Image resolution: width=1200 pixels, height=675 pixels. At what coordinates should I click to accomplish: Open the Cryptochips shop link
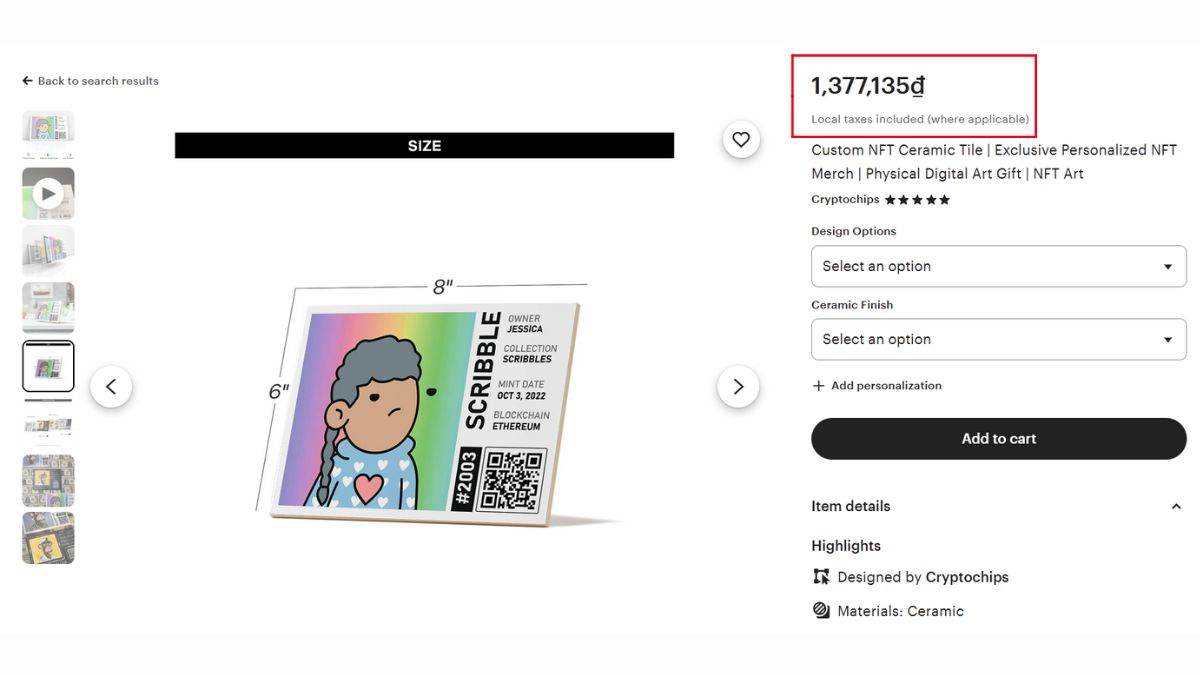[x=845, y=200]
